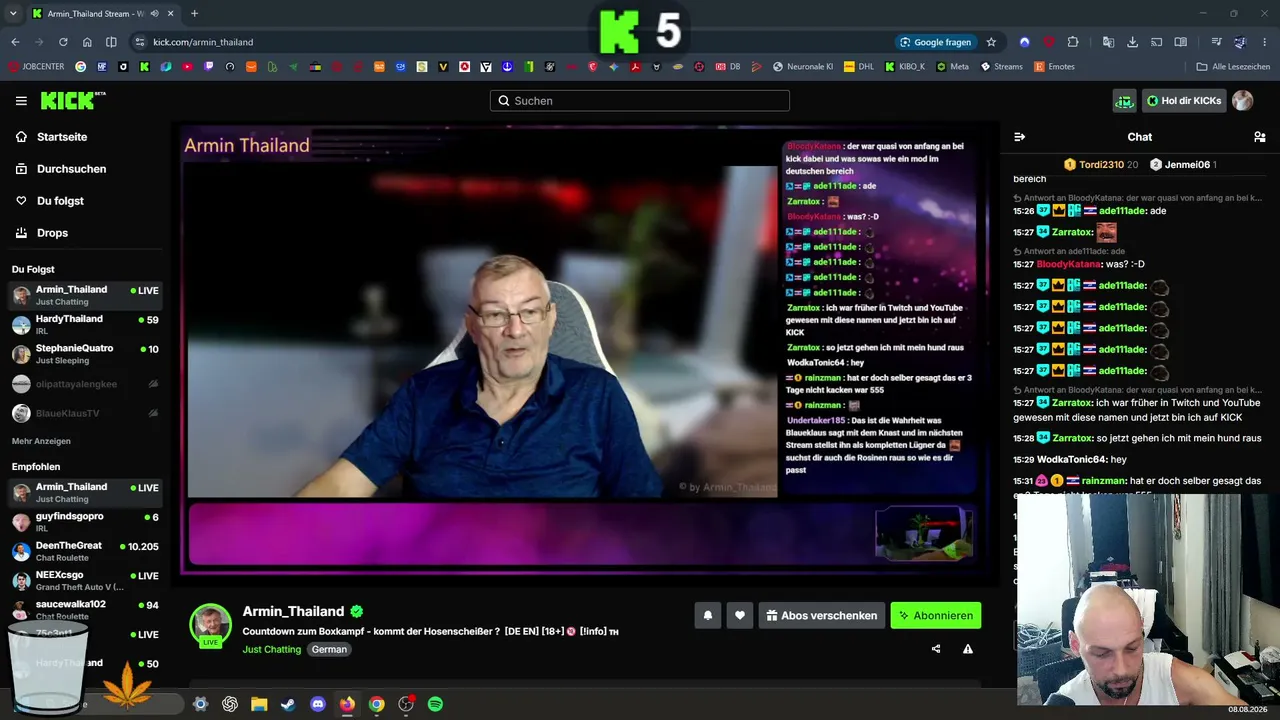Collapse the chat panel with the arrow icon
Image resolution: width=1280 pixels, height=720 pixels.
(1019, 137)
